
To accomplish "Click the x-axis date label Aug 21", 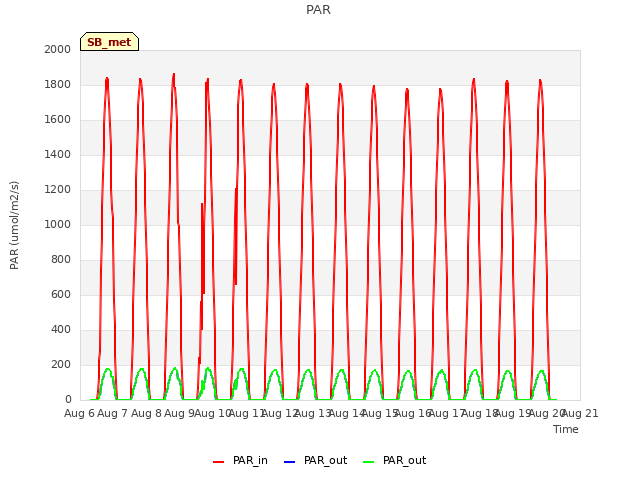I will click(x=580, y=413).
